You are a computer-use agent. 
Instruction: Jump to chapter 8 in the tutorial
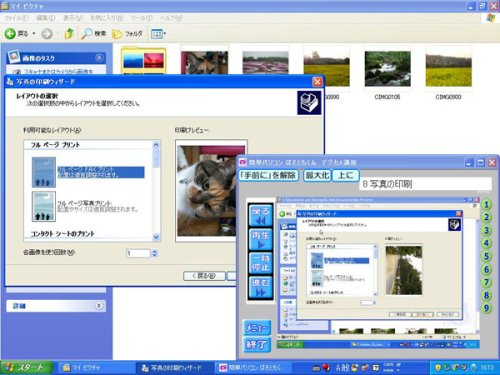coord(486,295)
